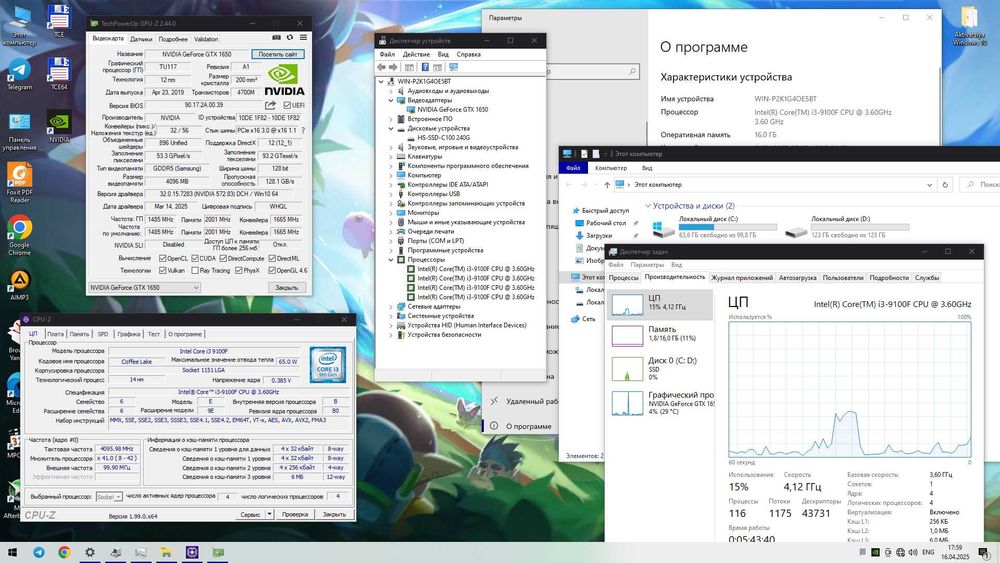Open the Компьютер ribbon tab in Explorer
The image size is (1000, 563).
(611, 168)
